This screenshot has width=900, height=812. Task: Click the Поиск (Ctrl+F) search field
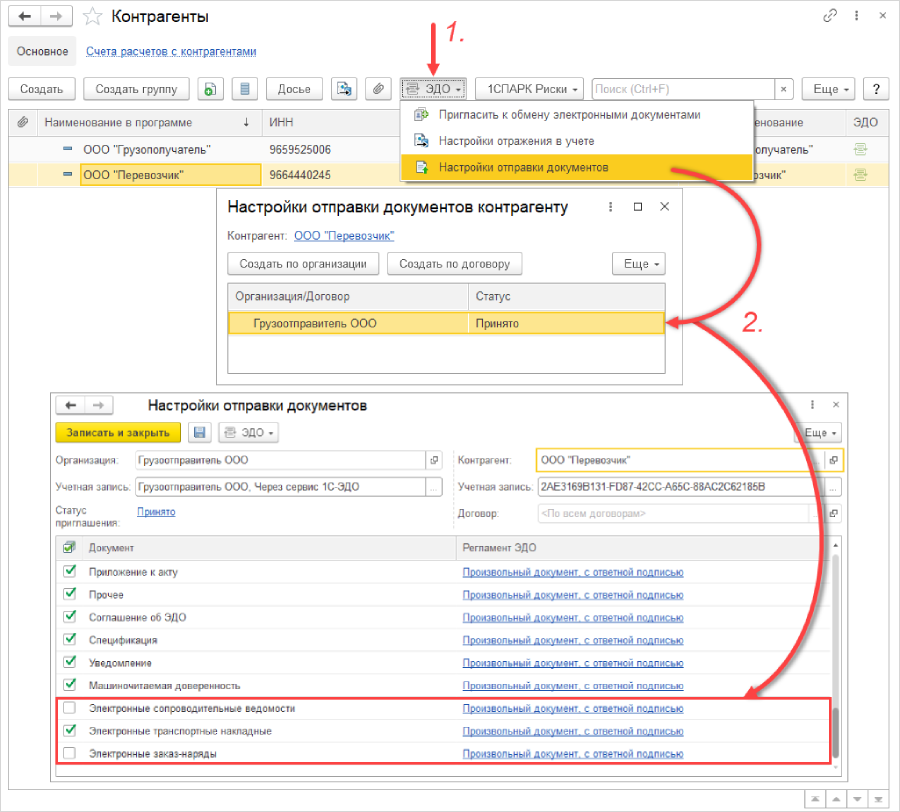[x=683, y=89]
